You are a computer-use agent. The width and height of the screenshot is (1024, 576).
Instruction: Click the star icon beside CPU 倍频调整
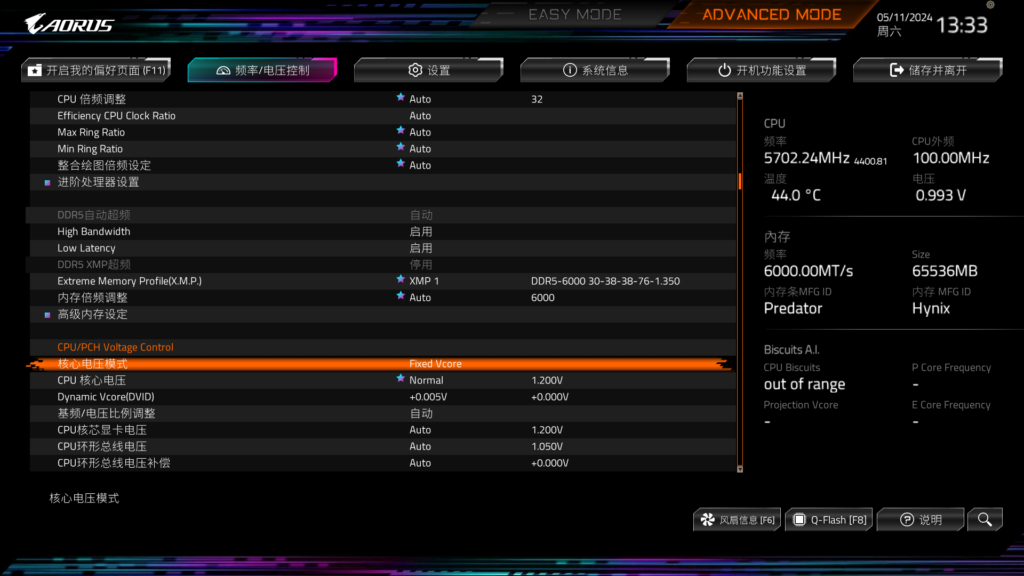401,98
